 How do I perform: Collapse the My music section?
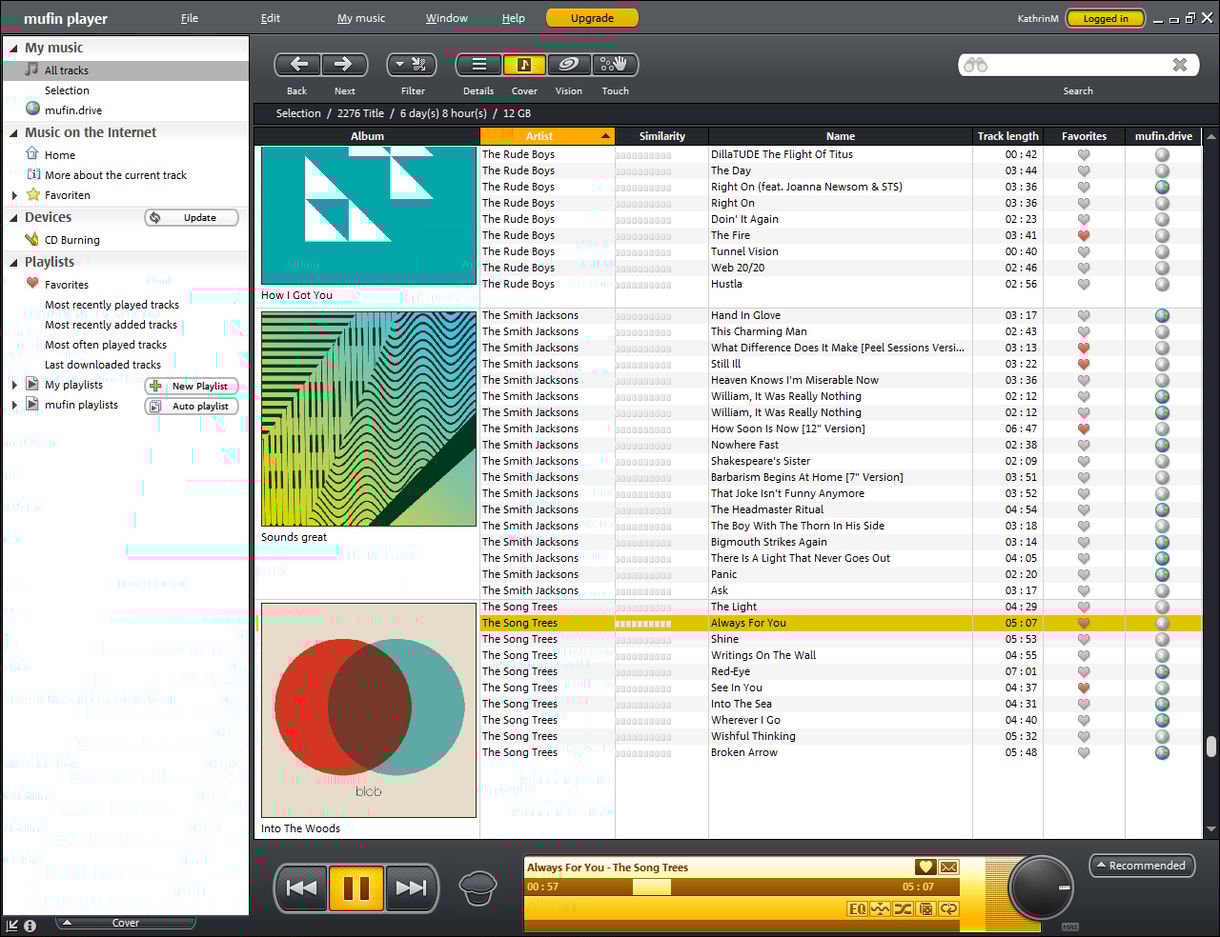point(14,48)
